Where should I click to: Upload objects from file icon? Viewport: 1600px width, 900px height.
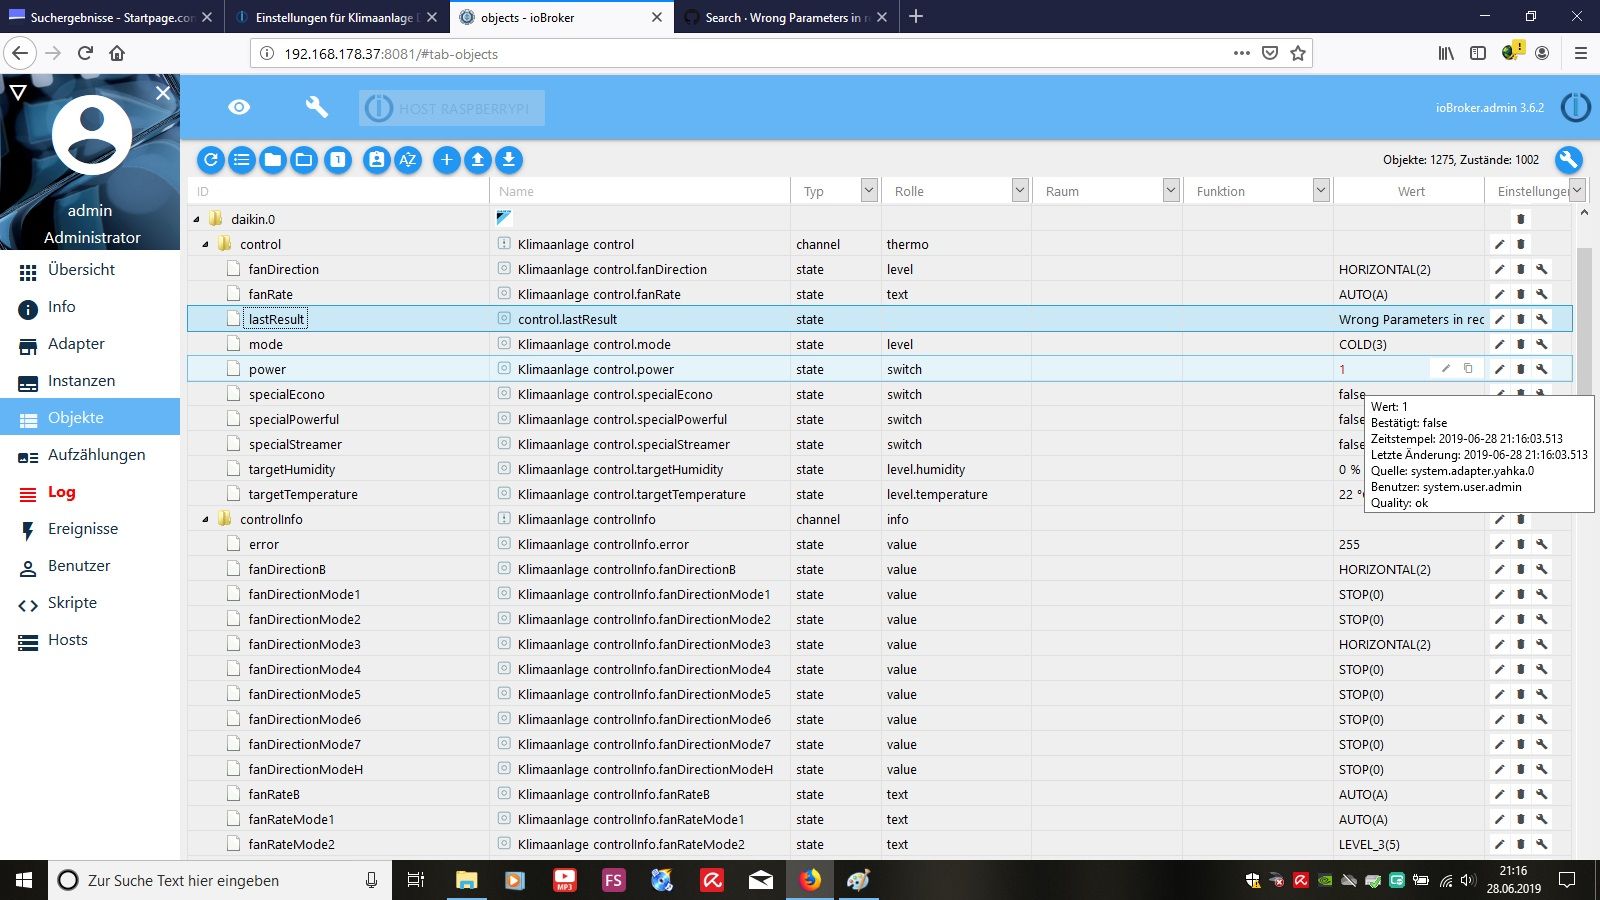[478, 159]
